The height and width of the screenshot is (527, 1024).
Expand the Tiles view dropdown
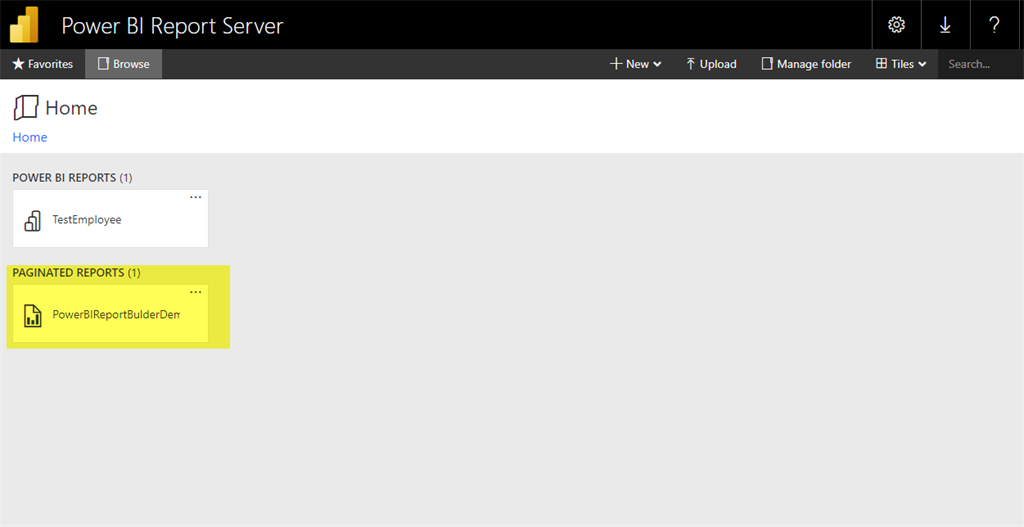click(x=901, y=64)
